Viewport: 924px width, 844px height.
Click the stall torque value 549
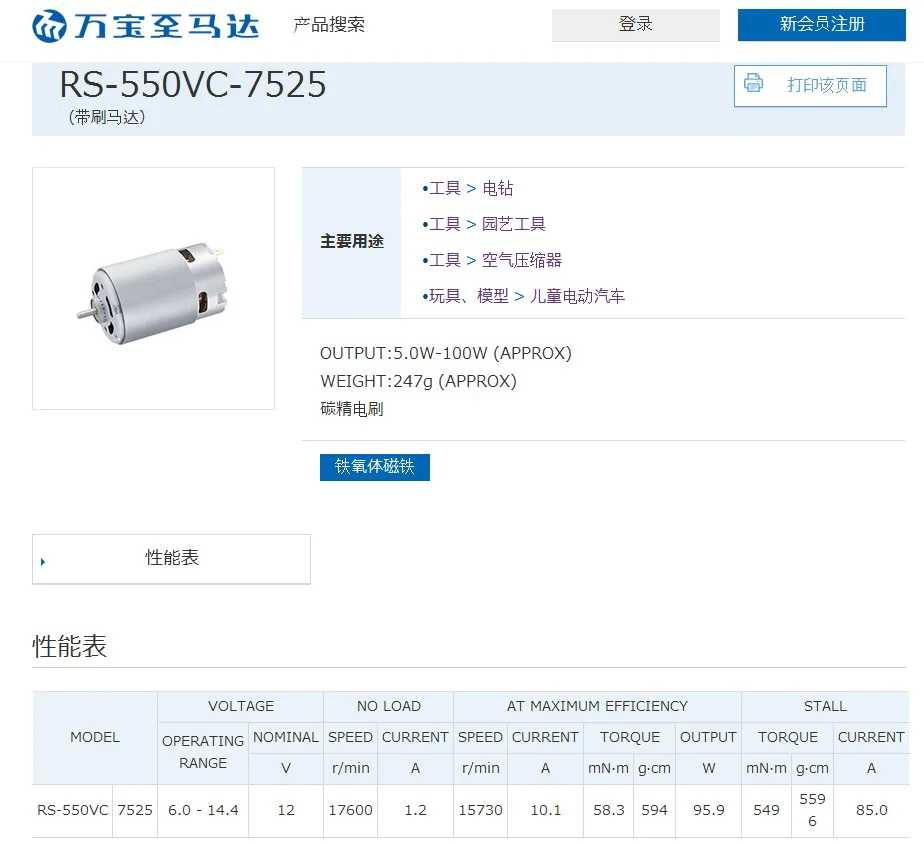[x=766, y=810]
